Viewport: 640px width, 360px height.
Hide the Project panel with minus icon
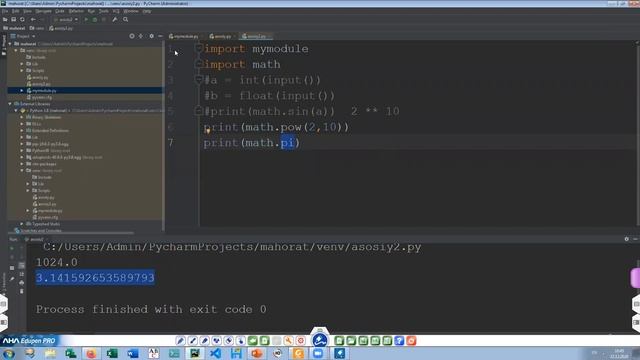pos(160,36)
